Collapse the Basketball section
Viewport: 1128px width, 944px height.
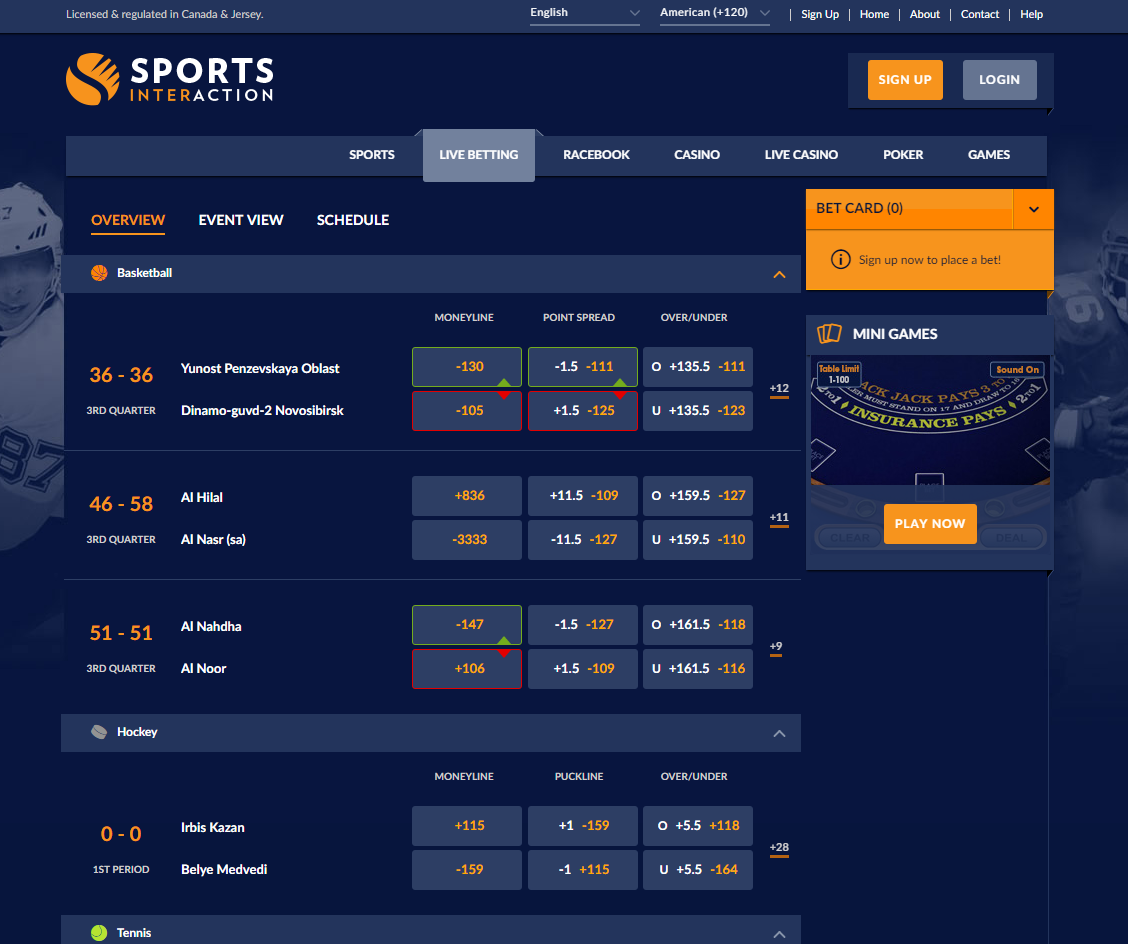(x=779, y=273)
